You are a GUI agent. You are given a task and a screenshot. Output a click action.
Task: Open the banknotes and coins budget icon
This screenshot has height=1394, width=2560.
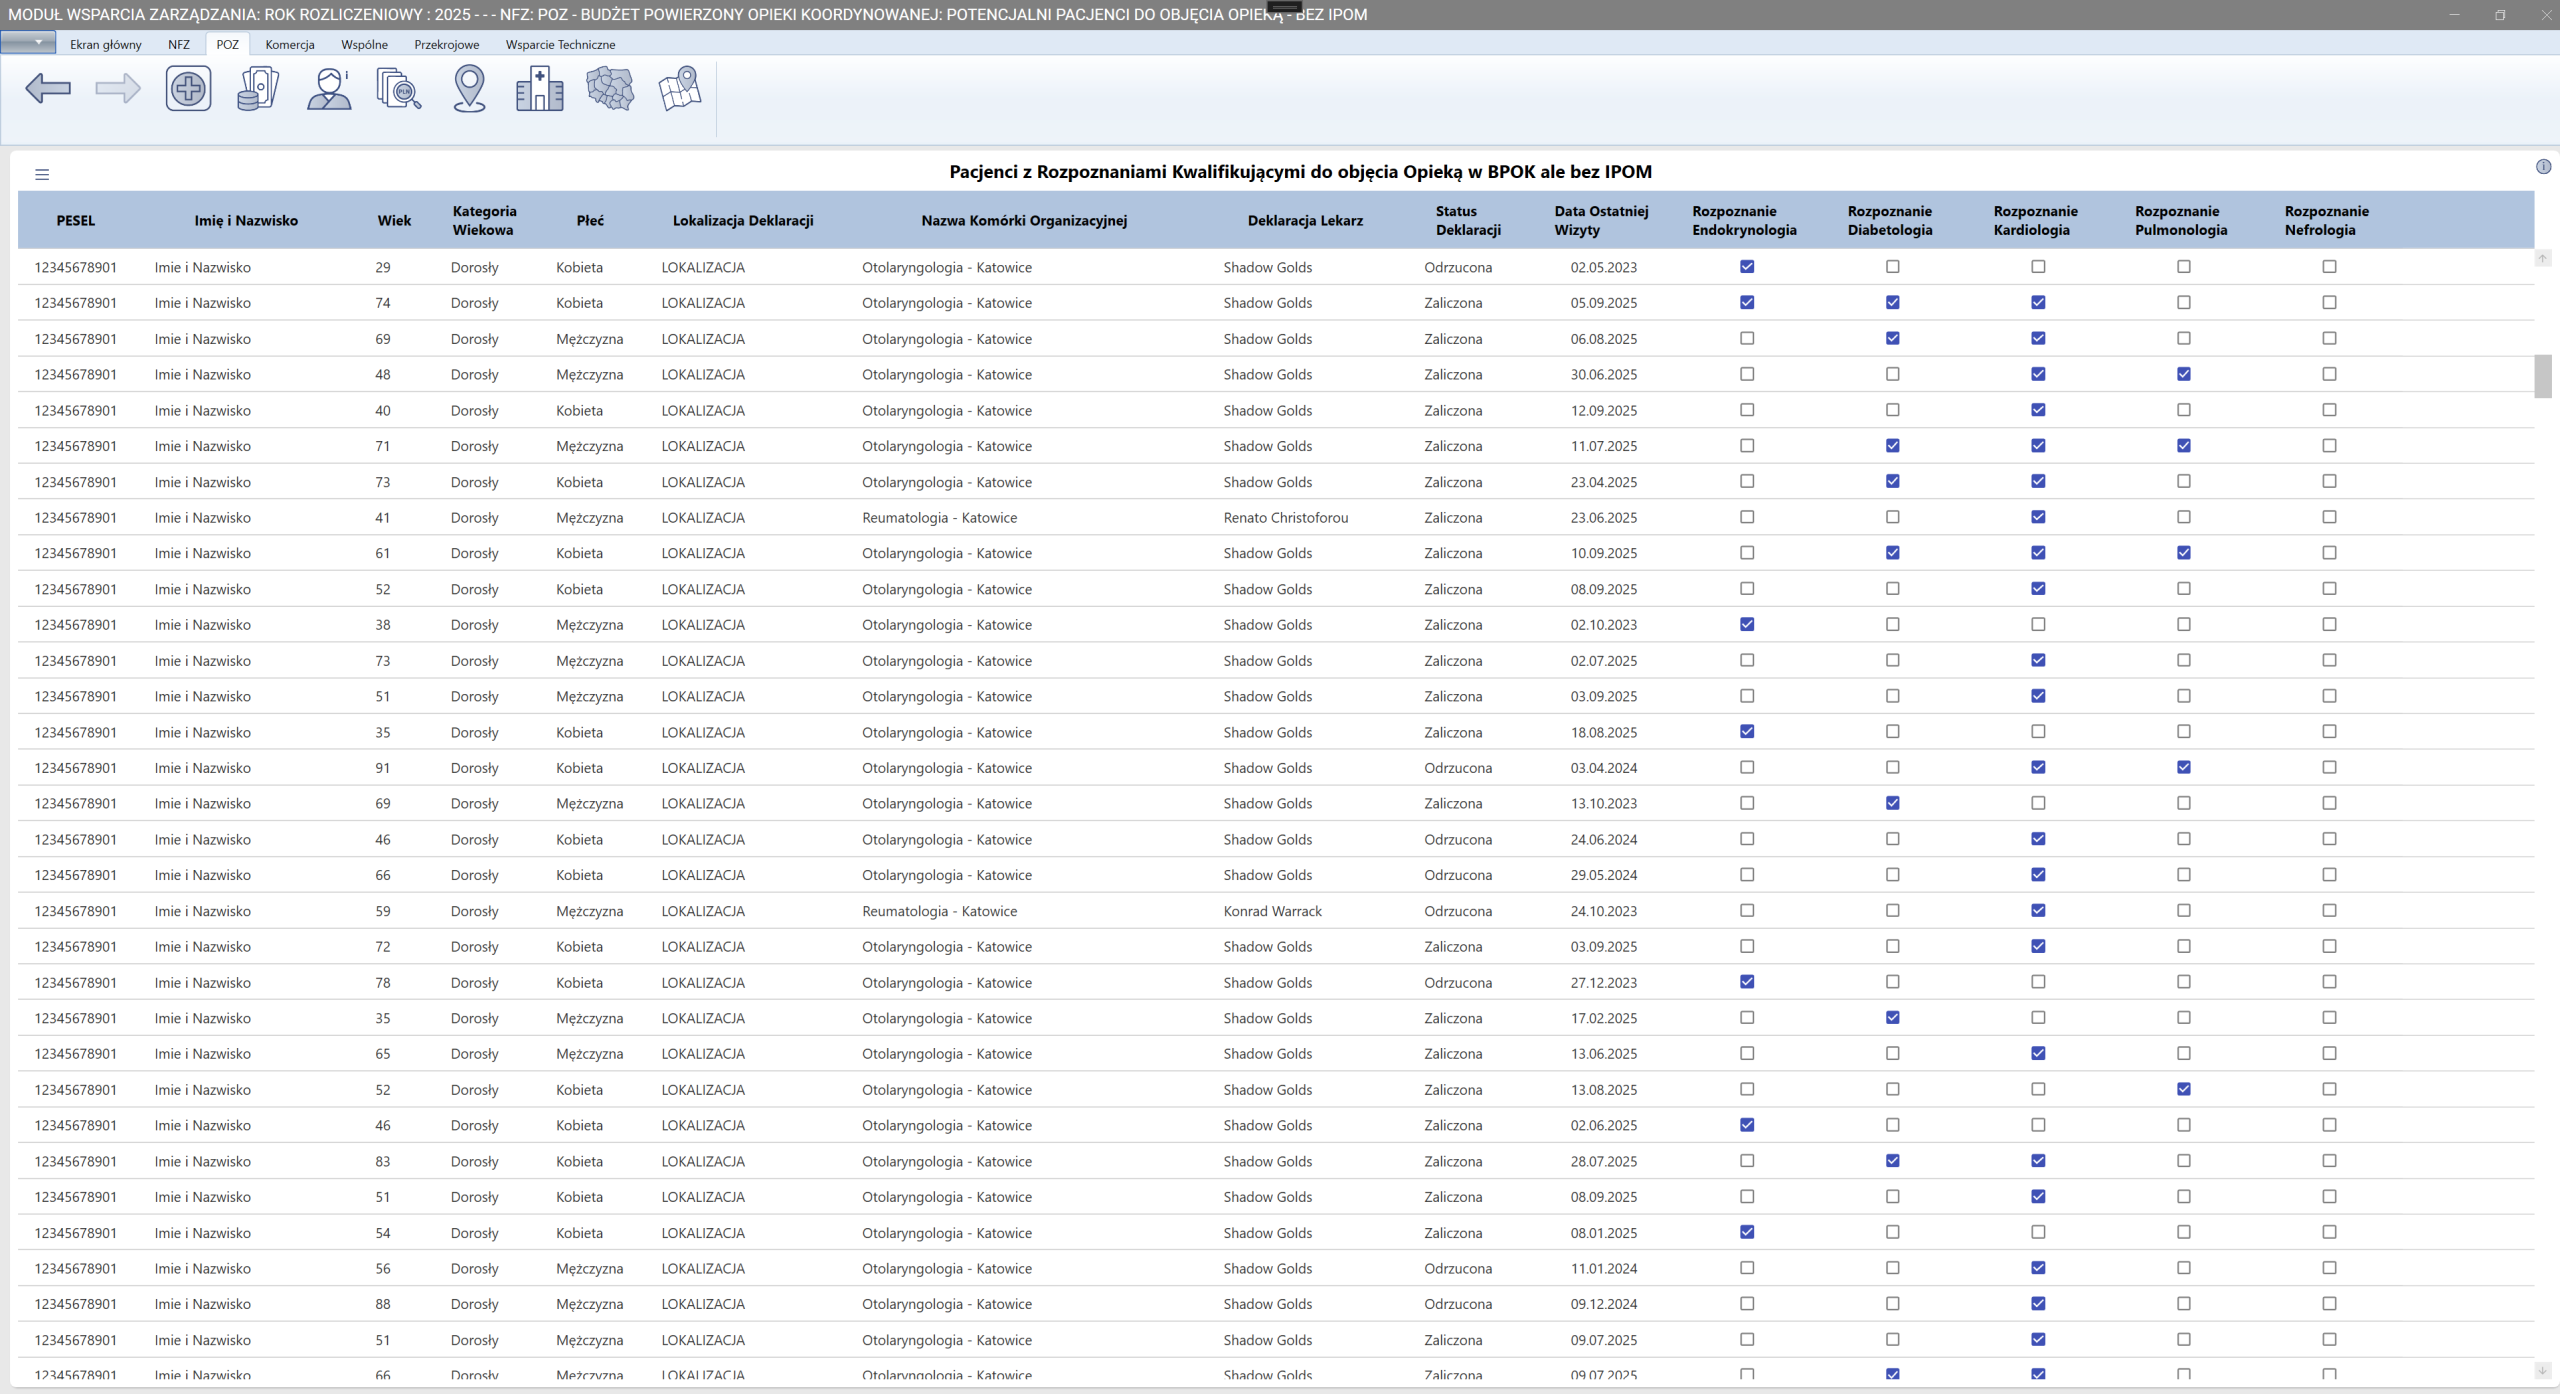point(258,89)
